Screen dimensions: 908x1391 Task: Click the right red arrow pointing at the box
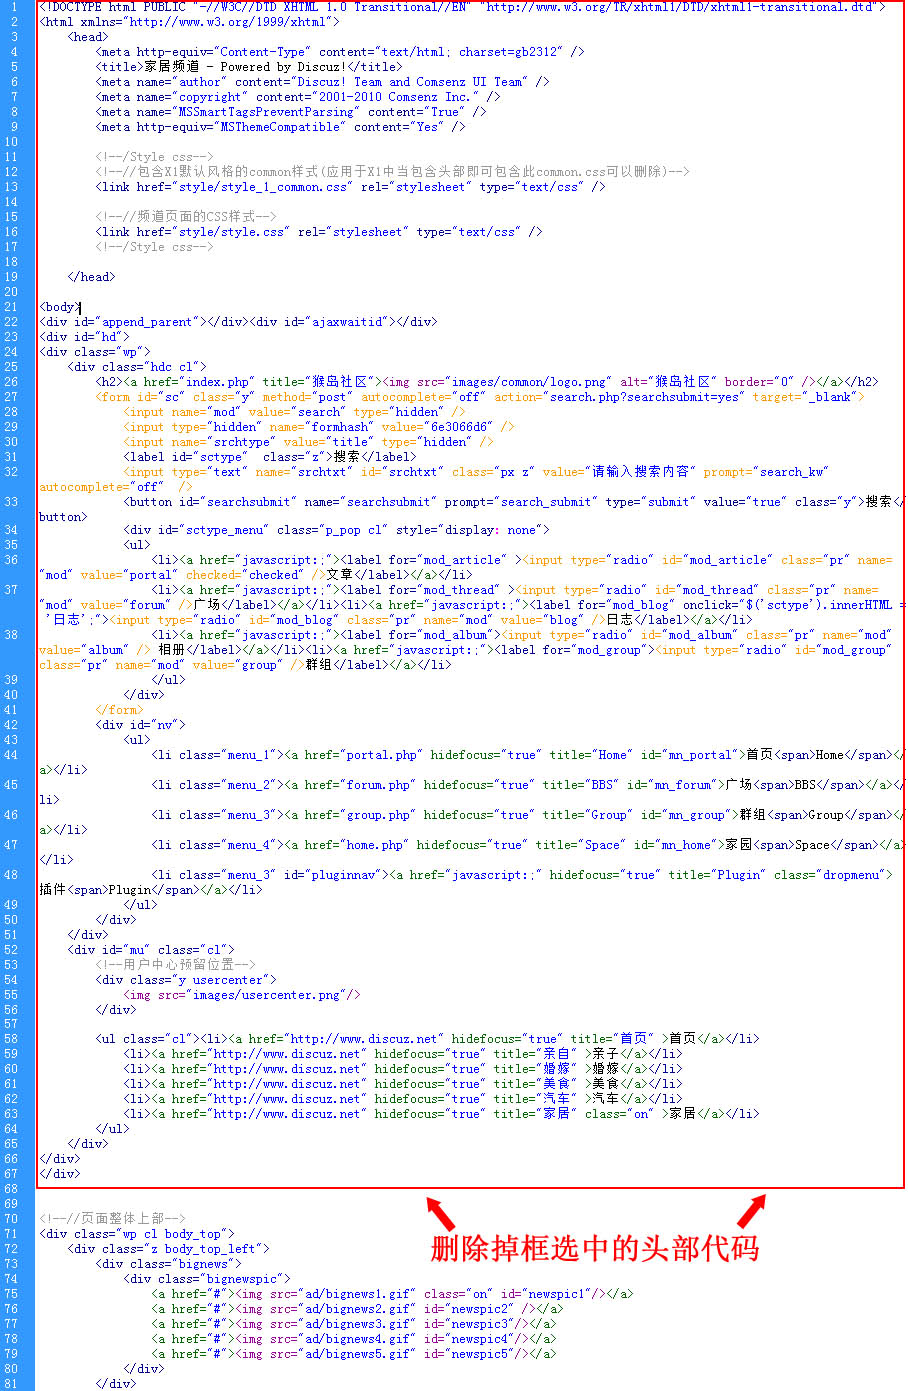tap(751, 1211)
